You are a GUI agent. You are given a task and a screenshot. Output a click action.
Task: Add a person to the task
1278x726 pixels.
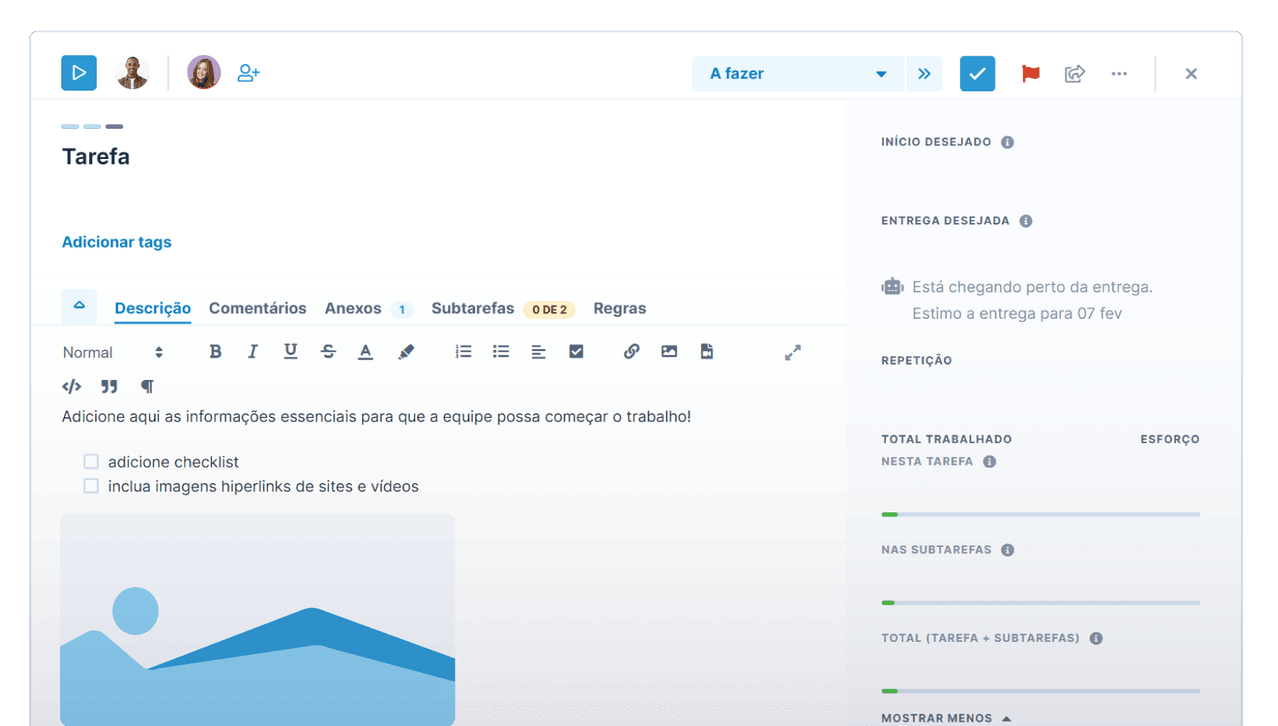coord(248,73)
